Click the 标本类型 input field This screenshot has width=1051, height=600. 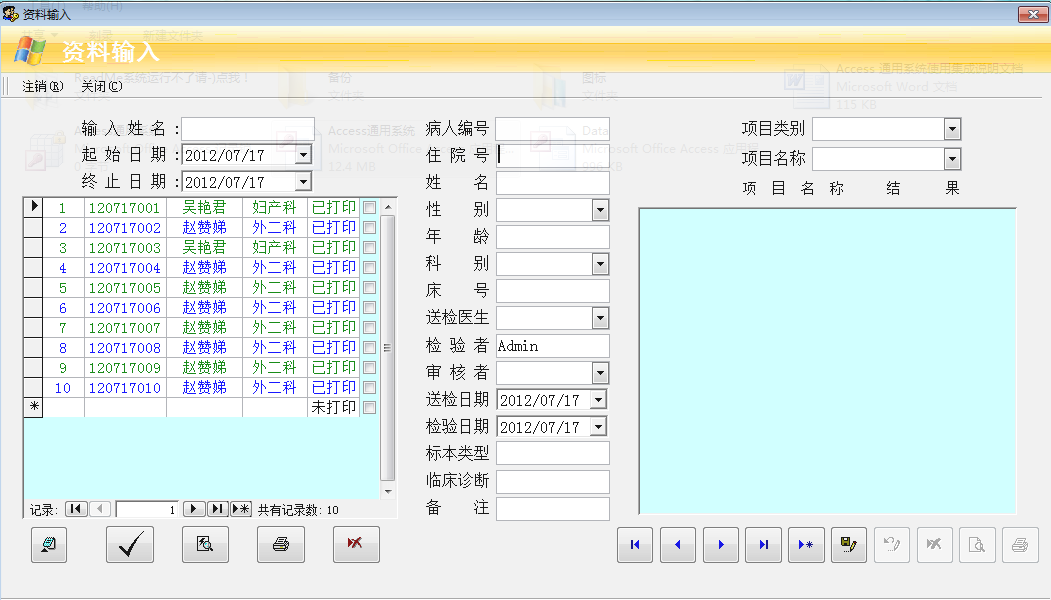click(553, 453)
